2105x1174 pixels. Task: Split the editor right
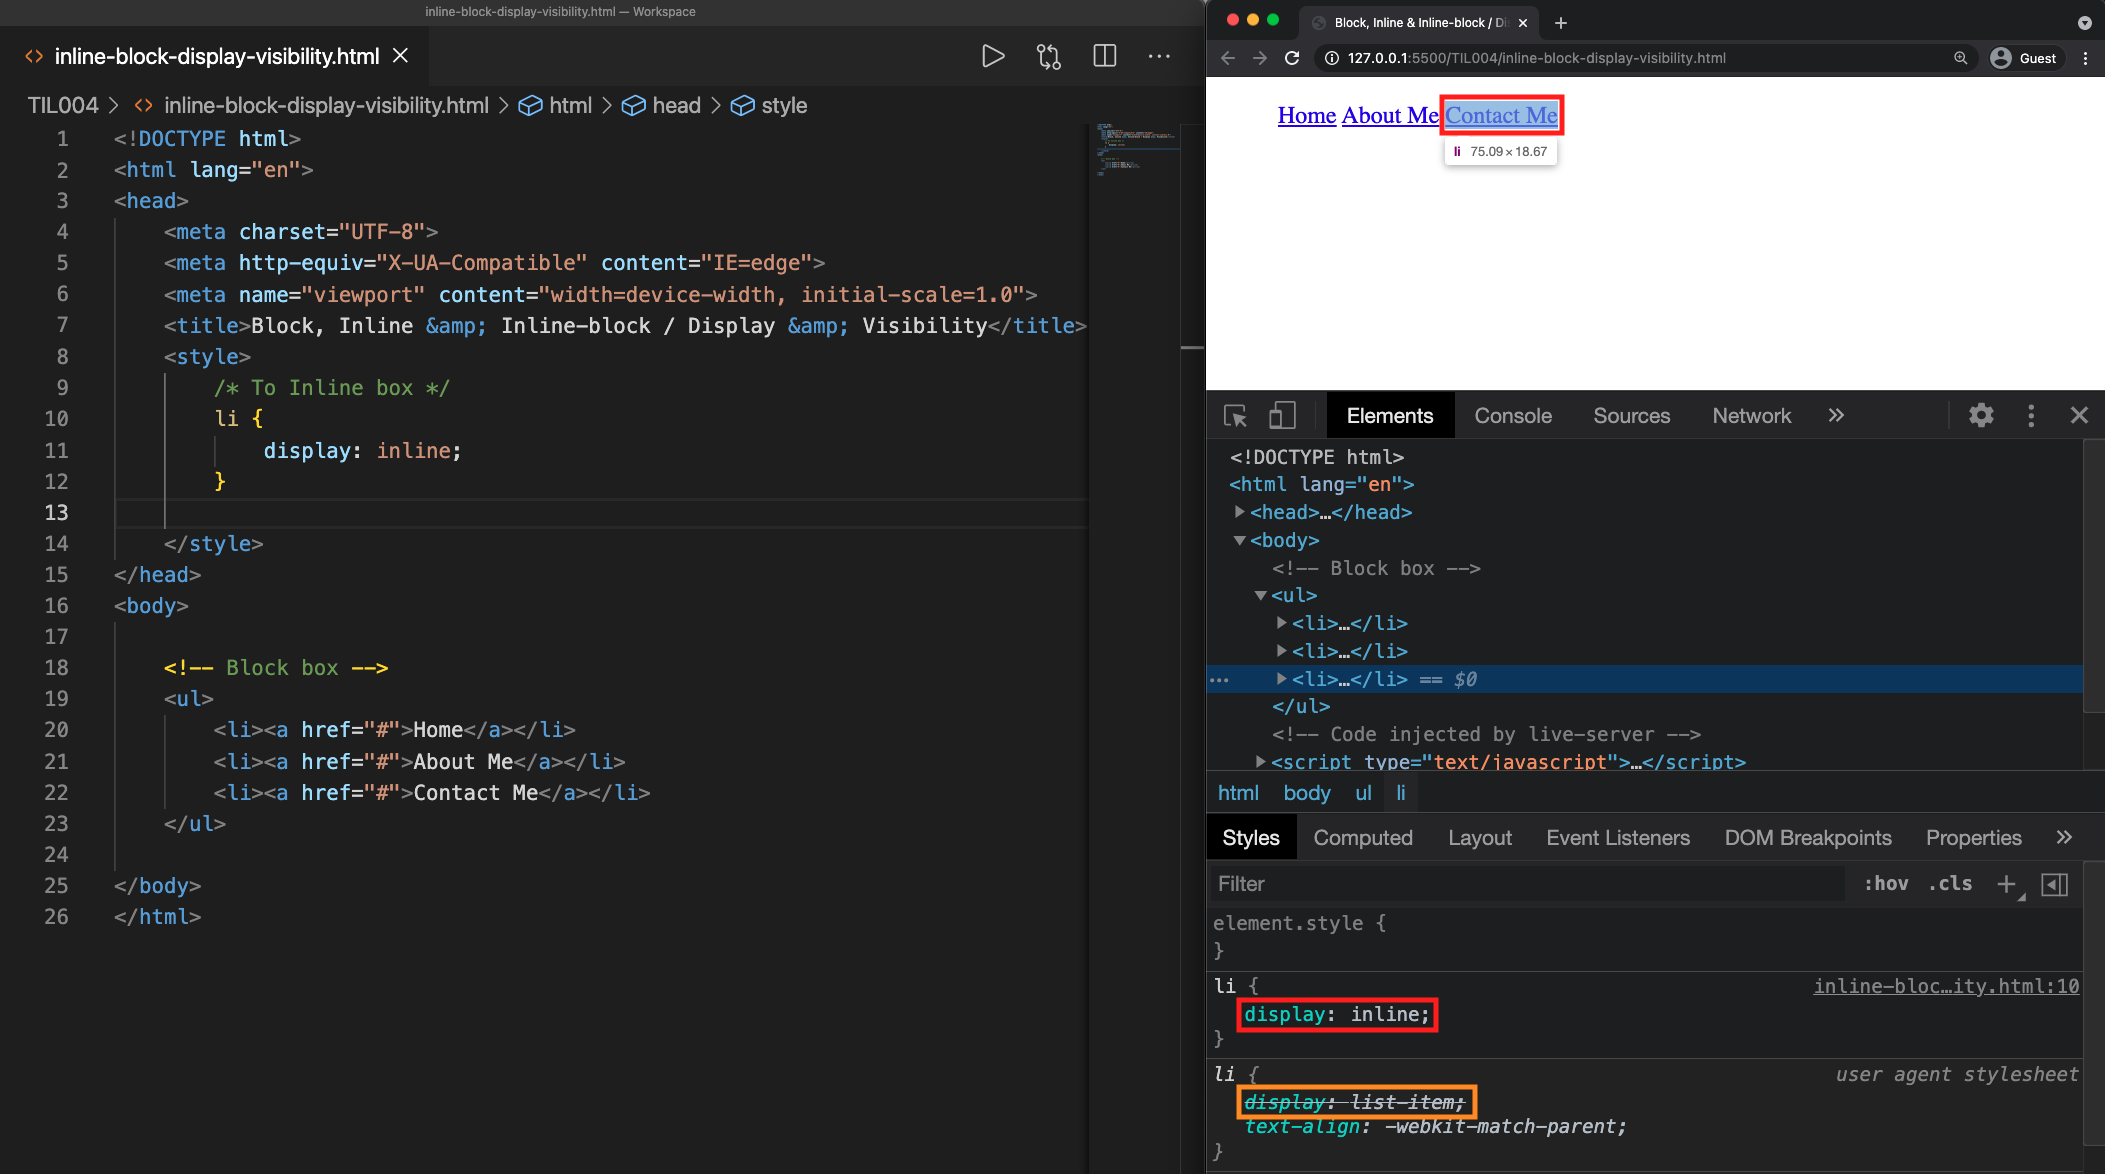click(x=1104, y=56)
